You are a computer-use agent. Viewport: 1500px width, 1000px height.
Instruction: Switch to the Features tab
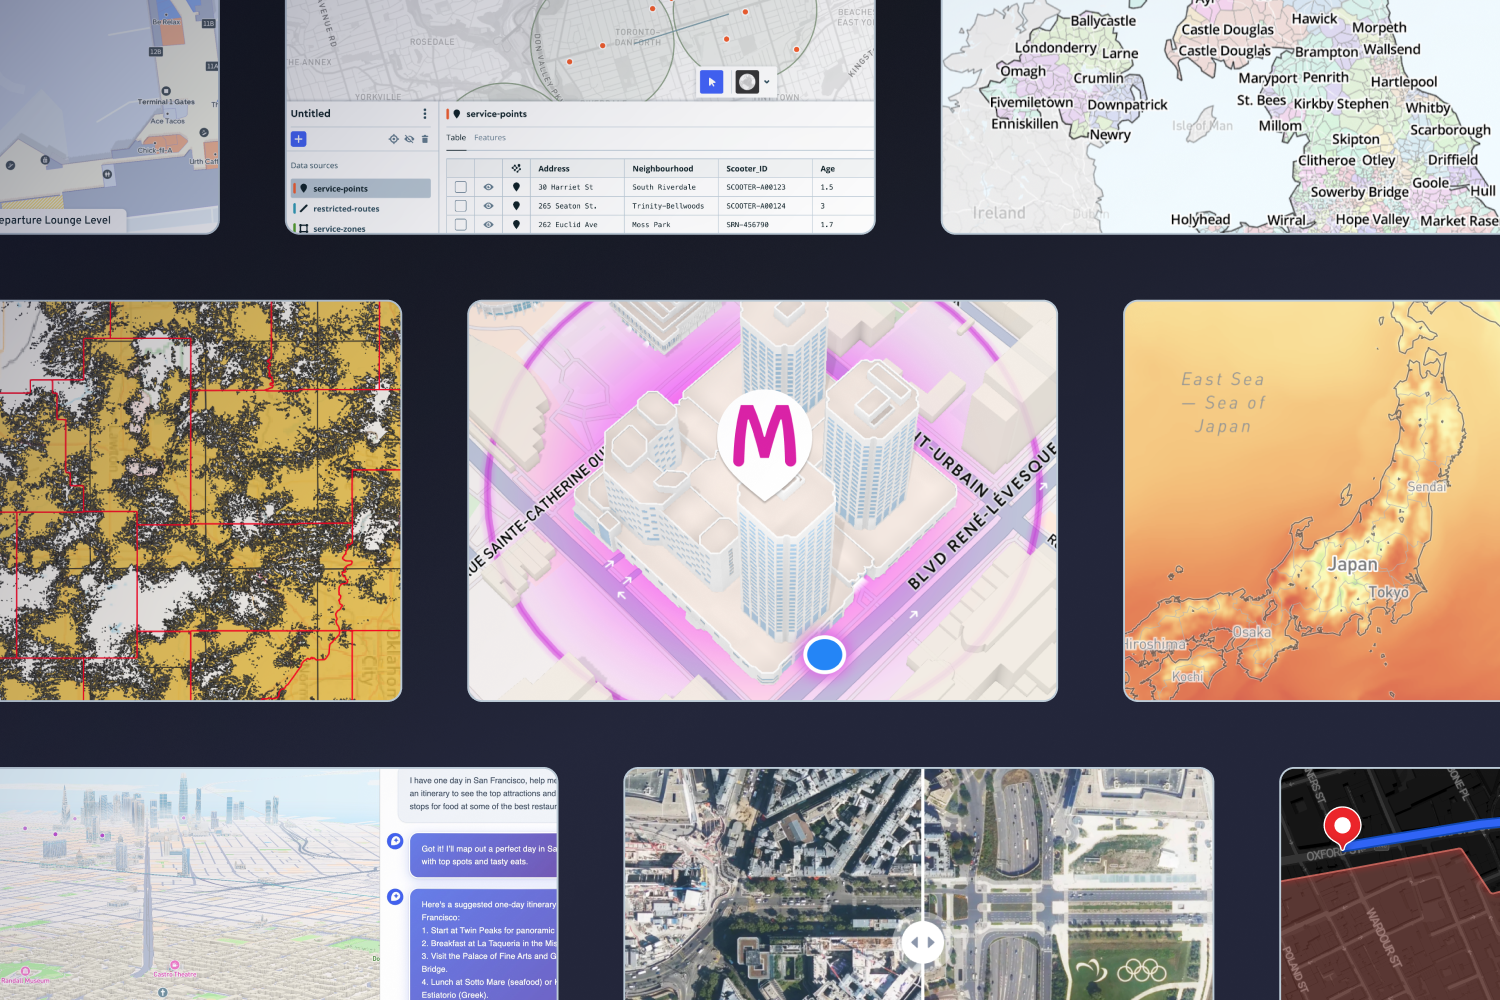(490, 138)
